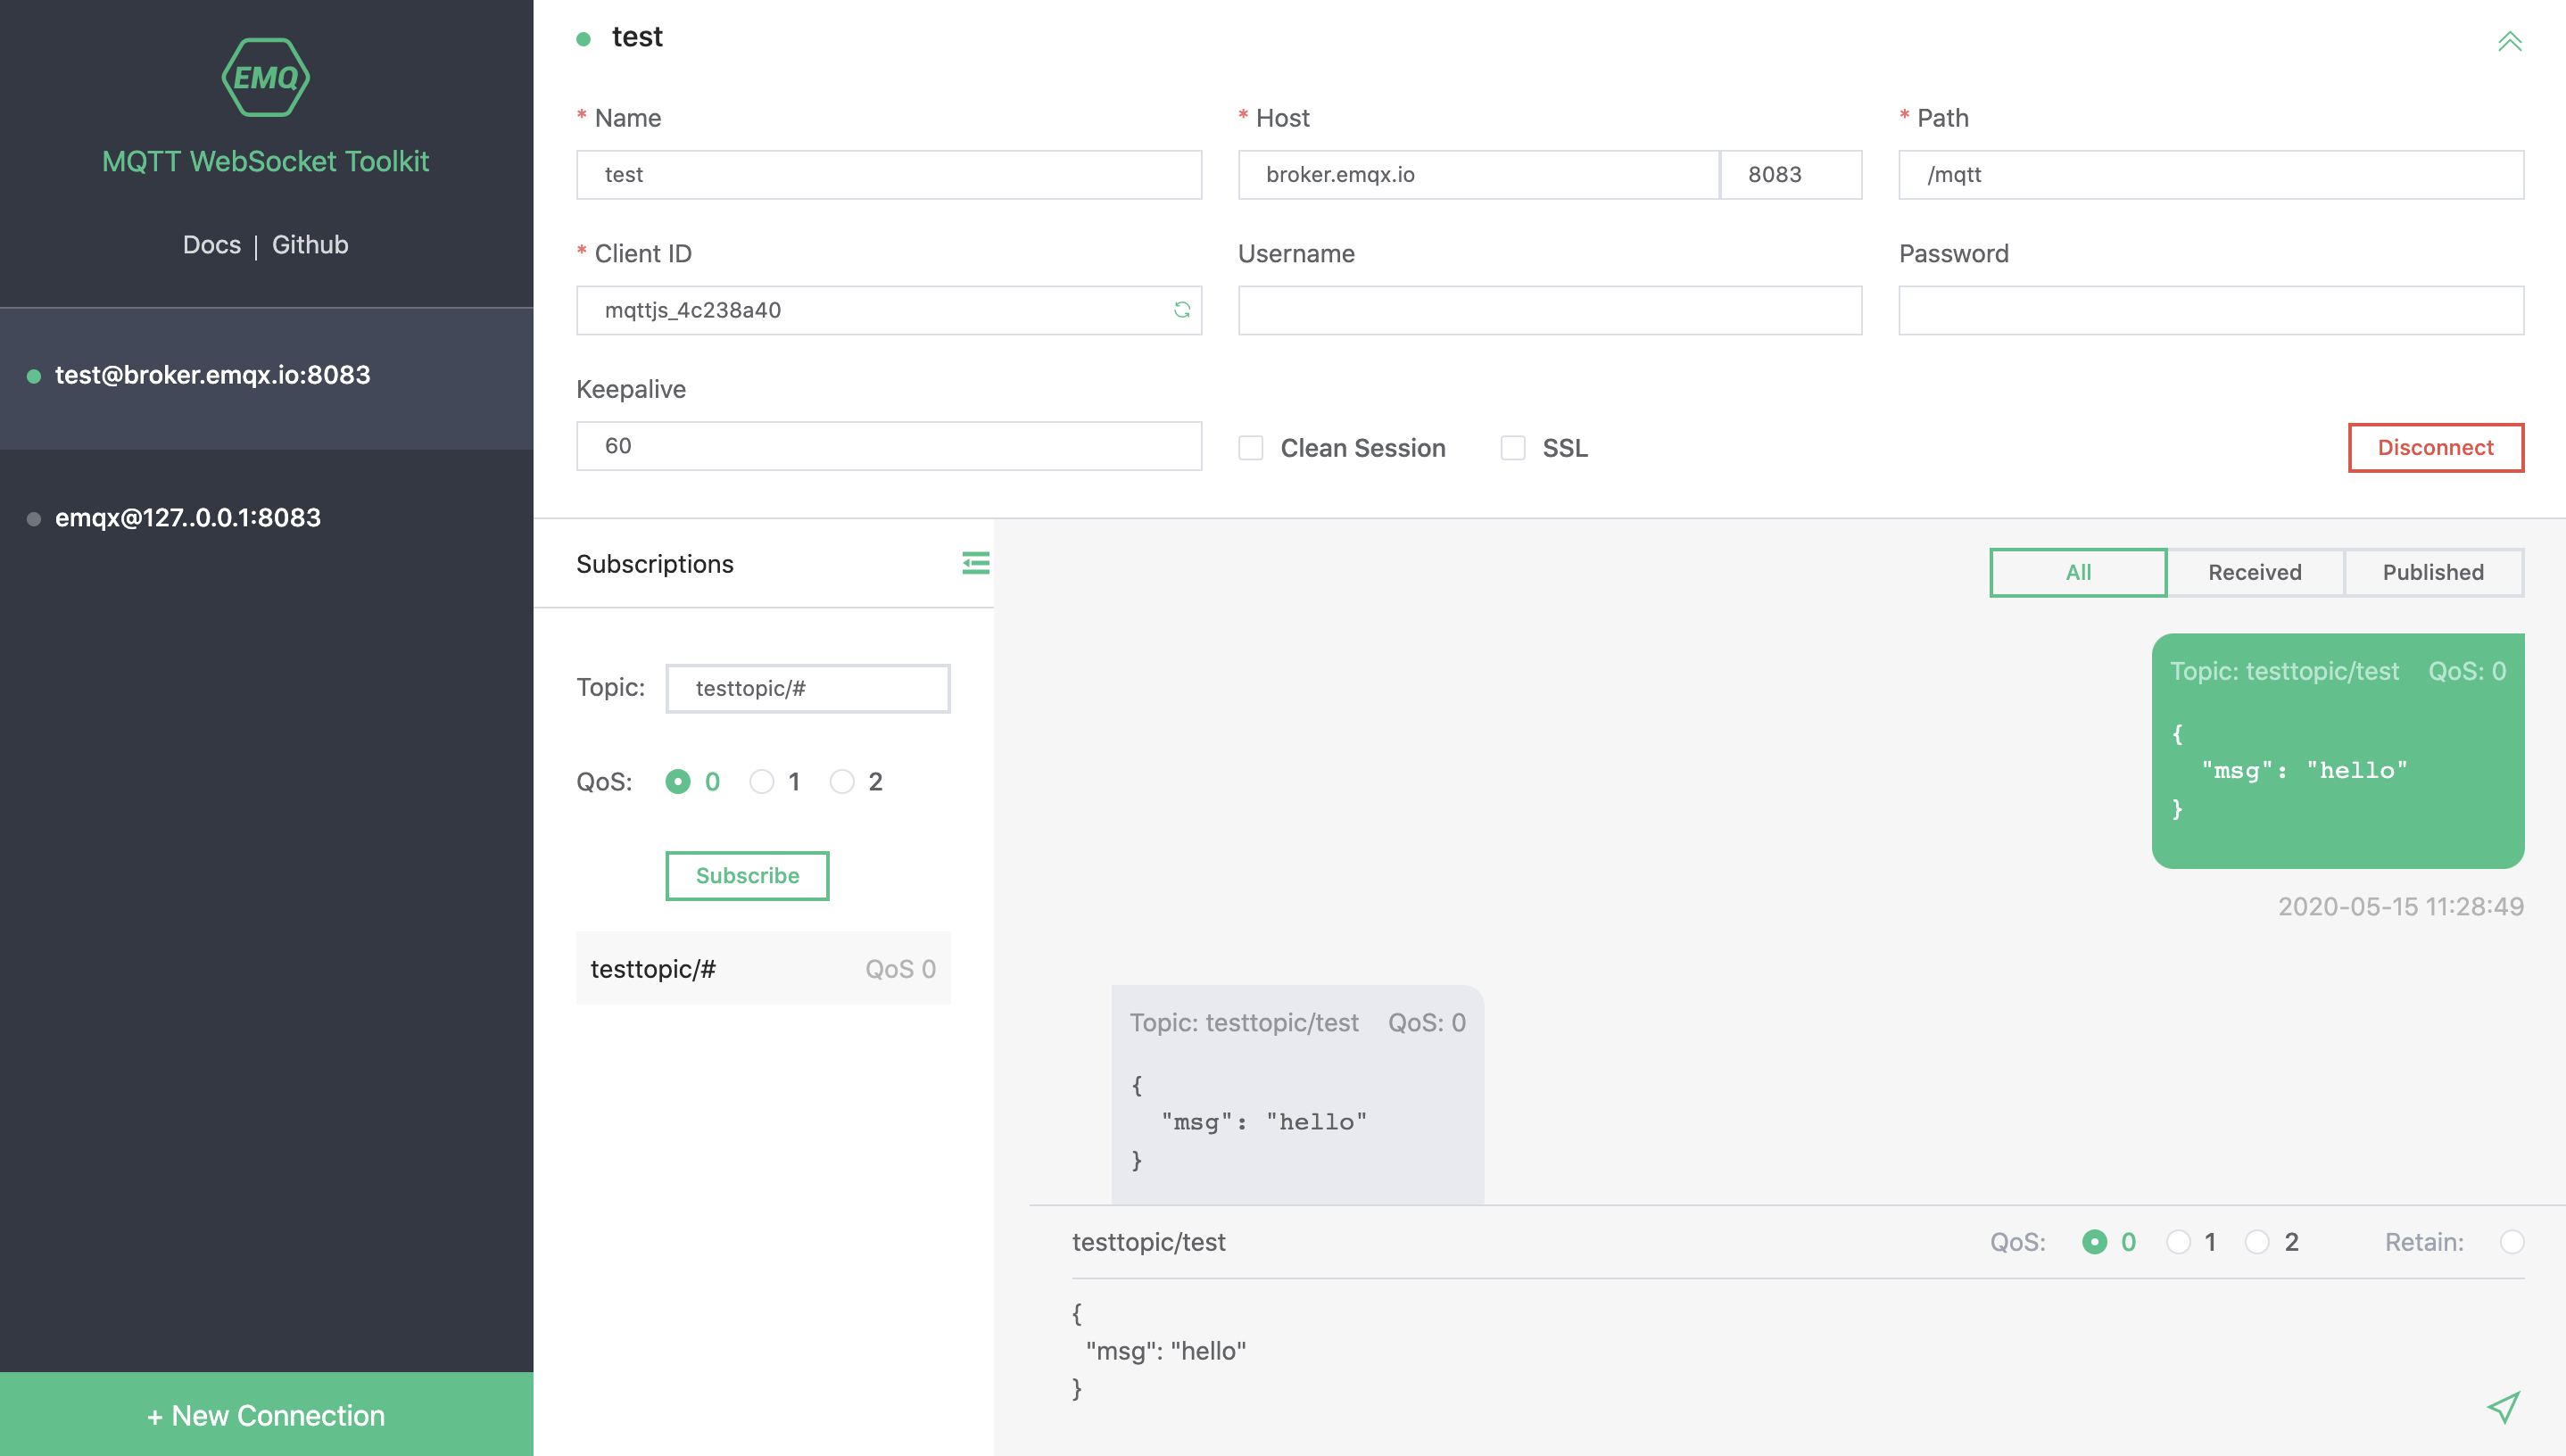2566x1456 pixels.
Task: Click the Disconnect button
Action: pyautogui.click(x=2435, y=448)
